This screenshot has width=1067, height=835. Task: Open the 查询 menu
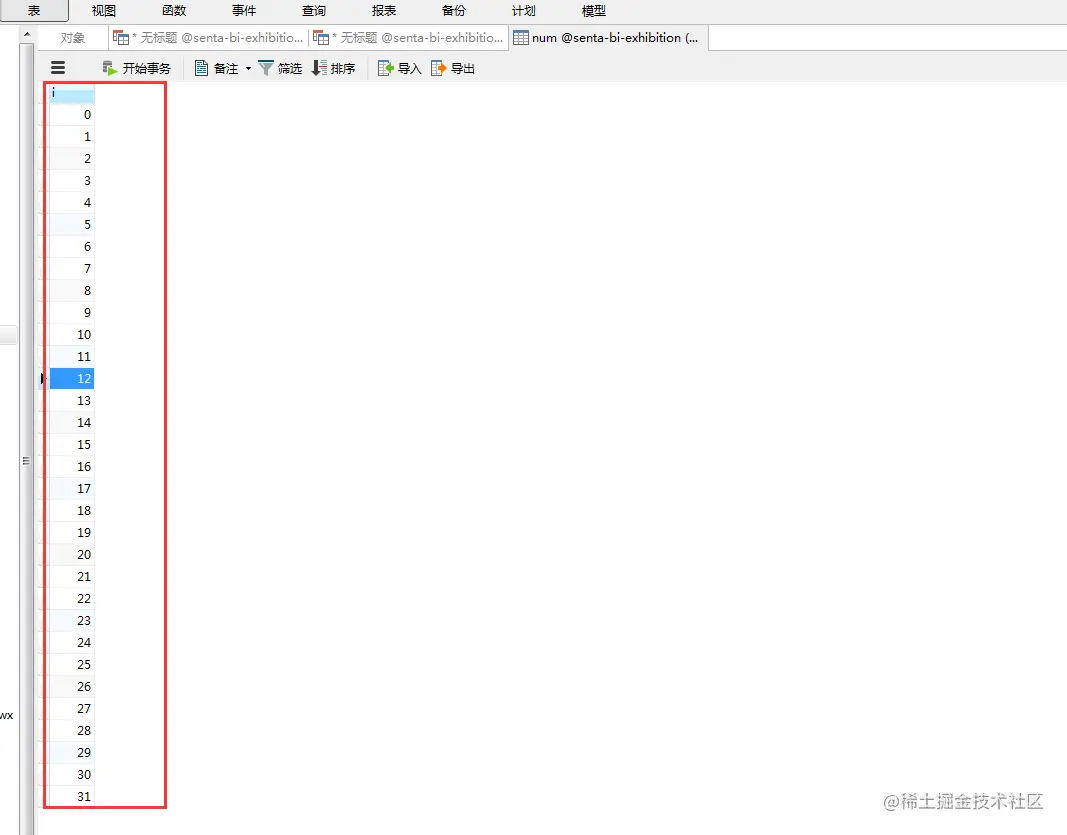tap(313, 11)
